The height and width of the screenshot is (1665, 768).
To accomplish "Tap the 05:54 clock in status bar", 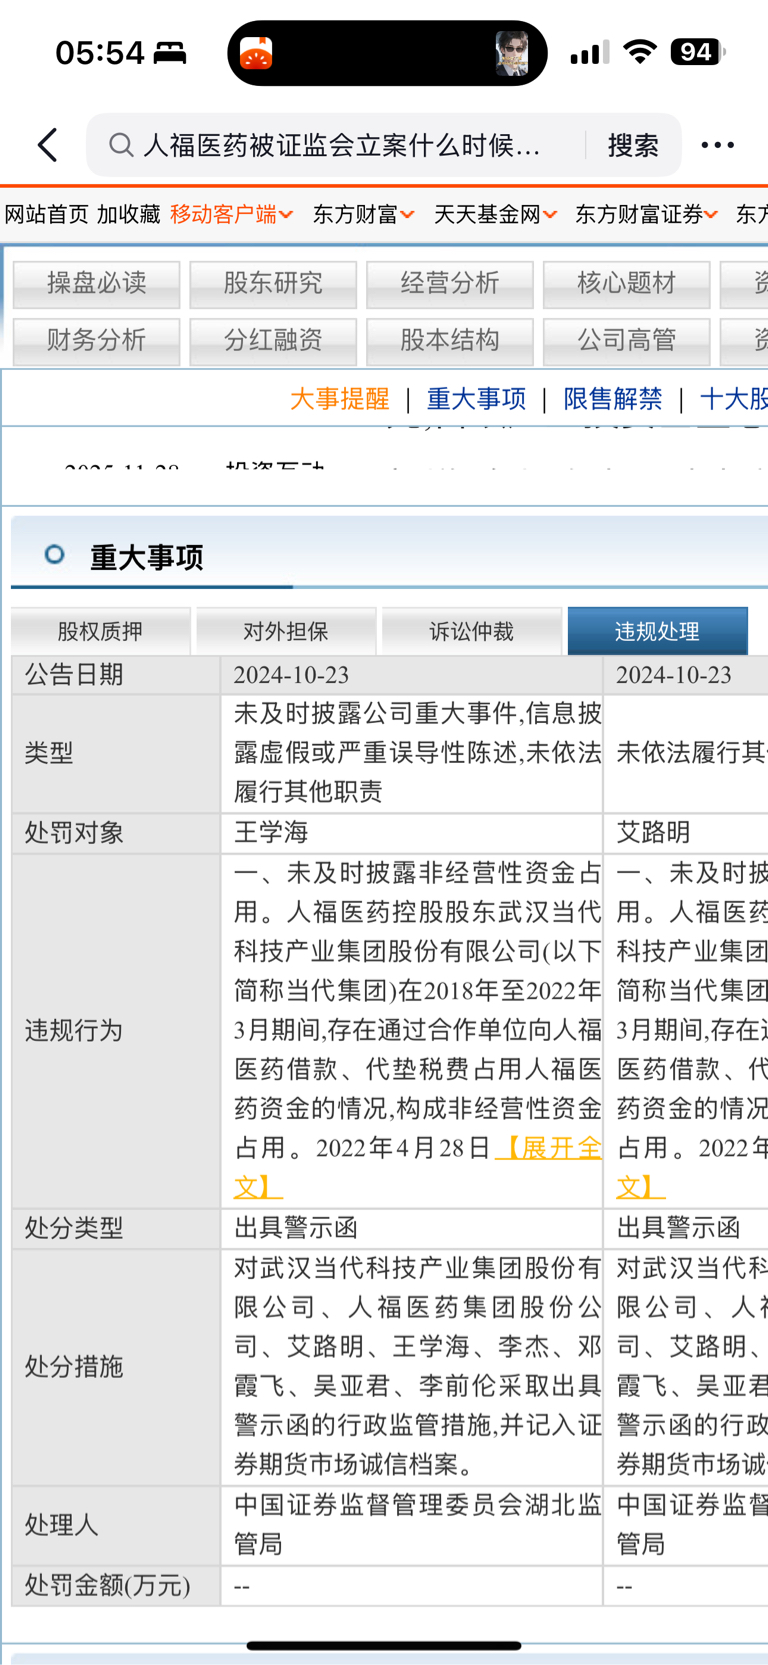I will 100,52.
